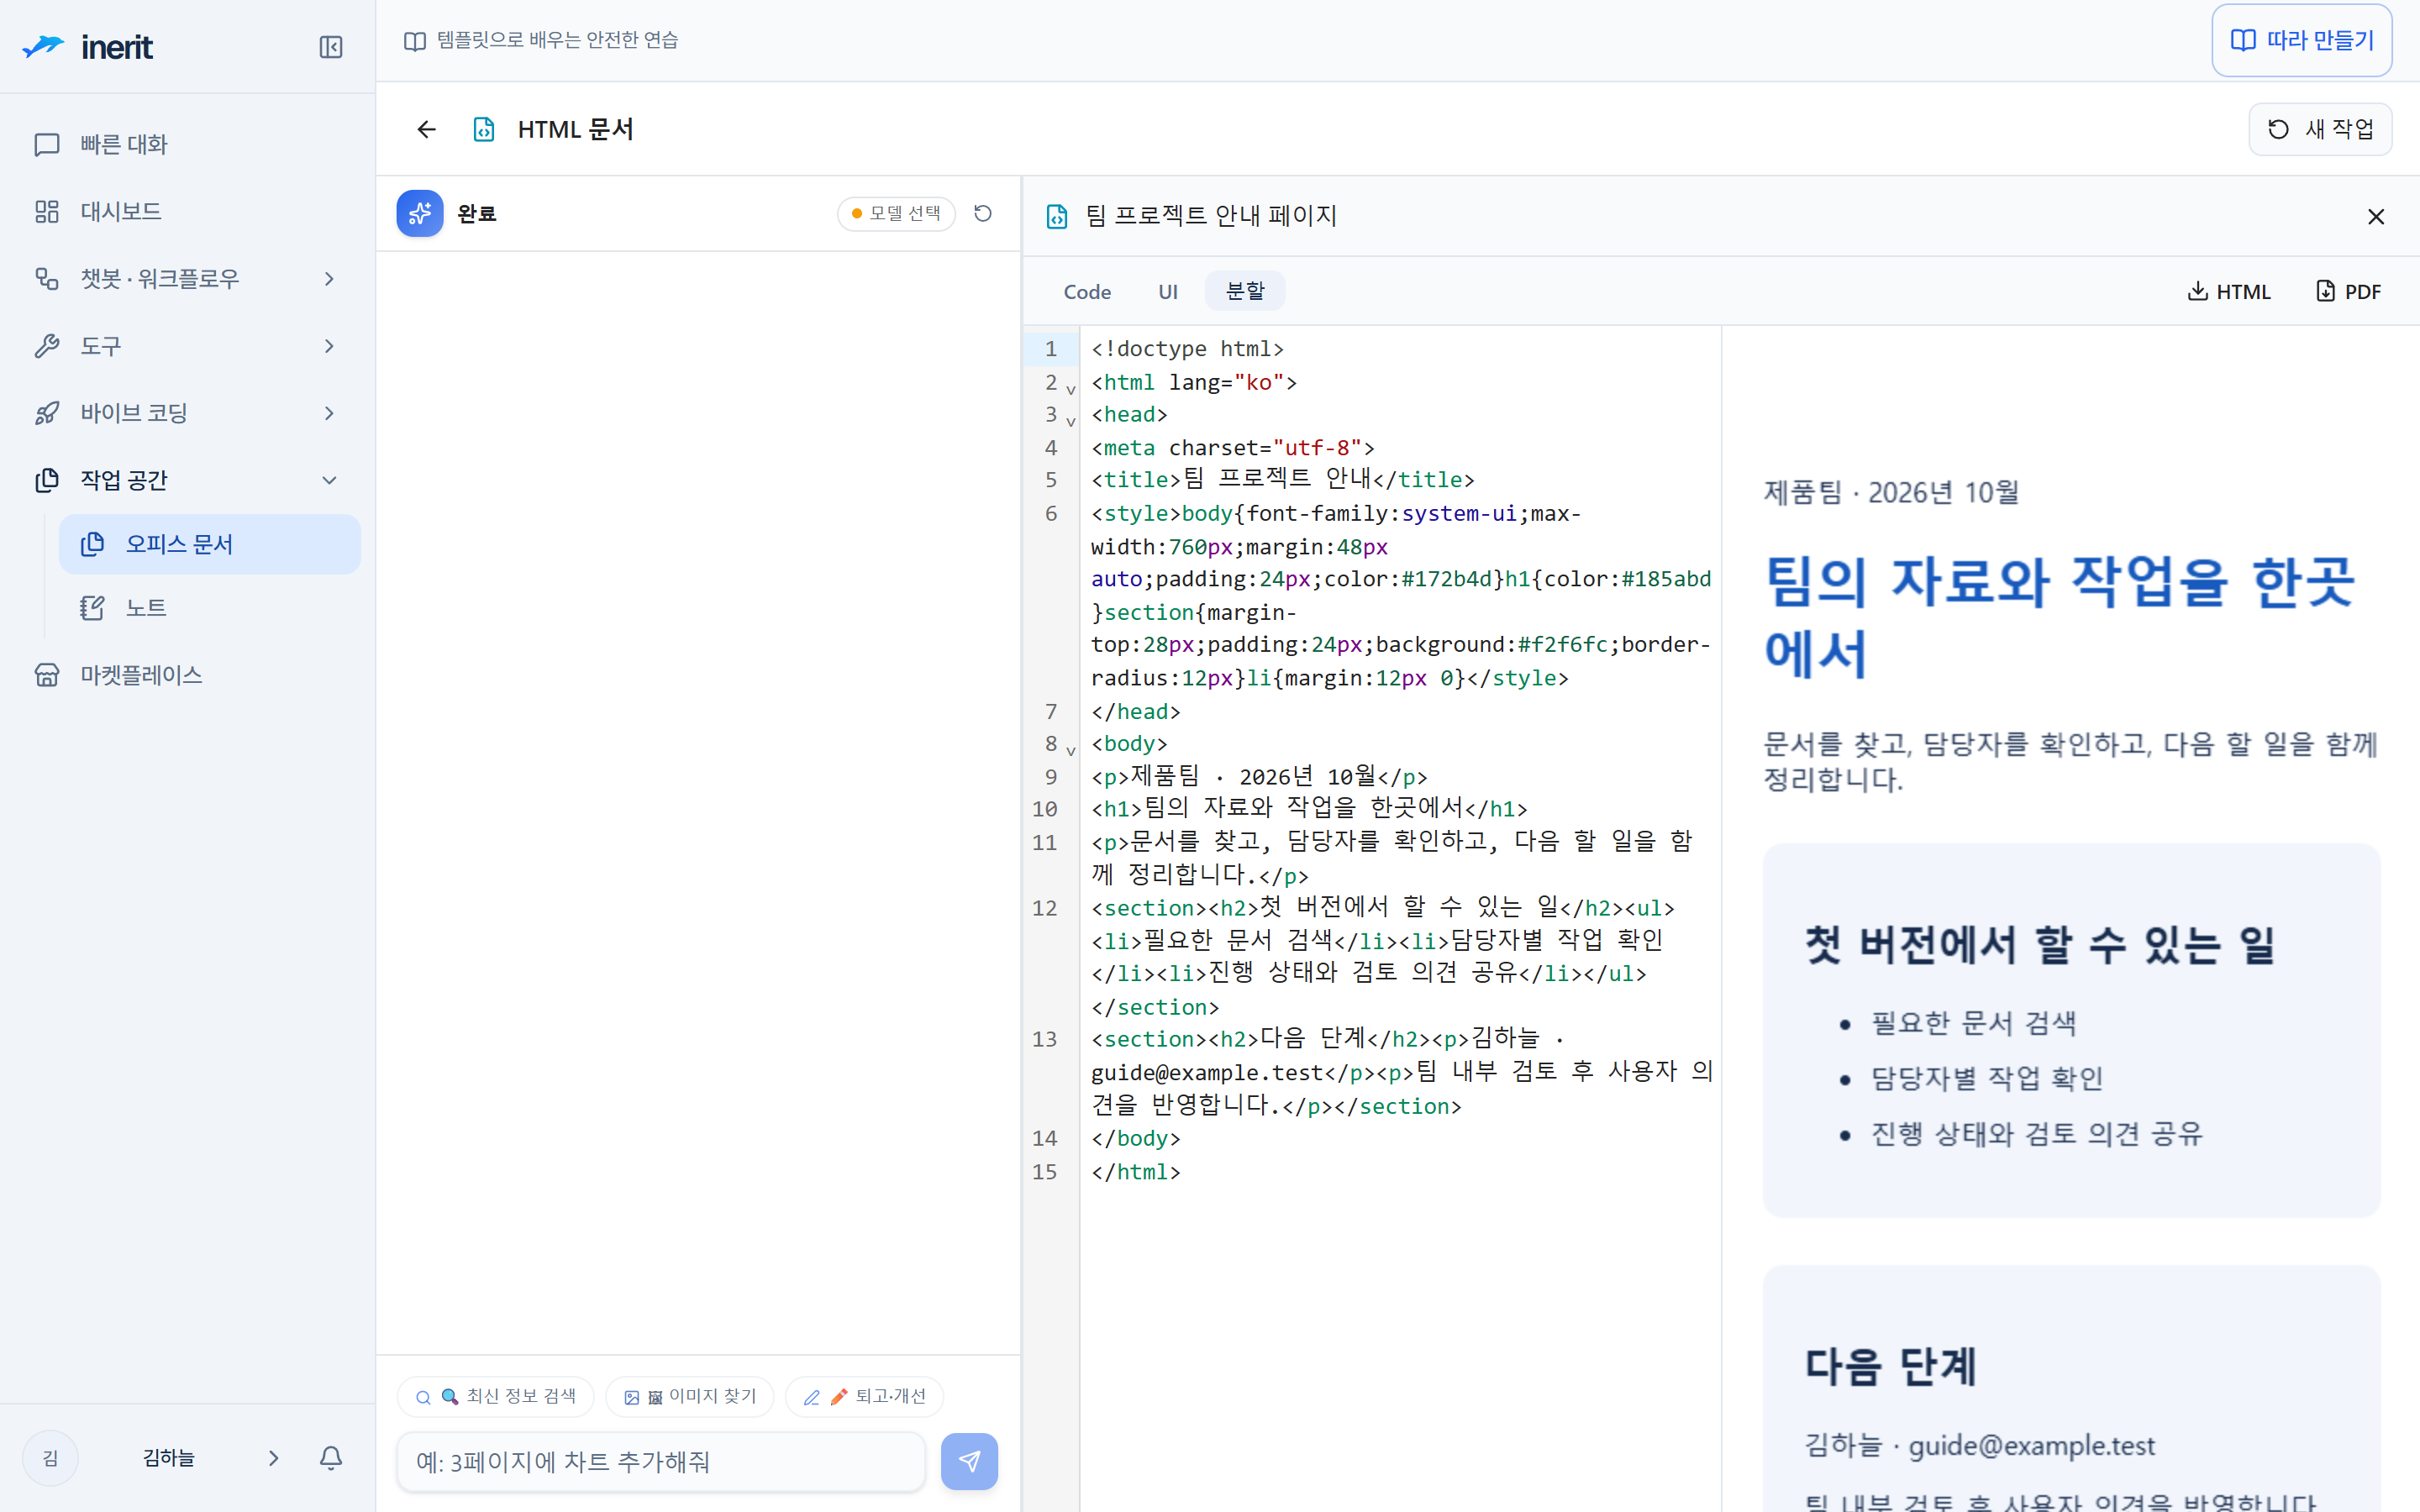This screenshot has width=2420, height=1512.
Task: Open 마켓플레이스 in the sidebar
Action: [x=188, y=675]
